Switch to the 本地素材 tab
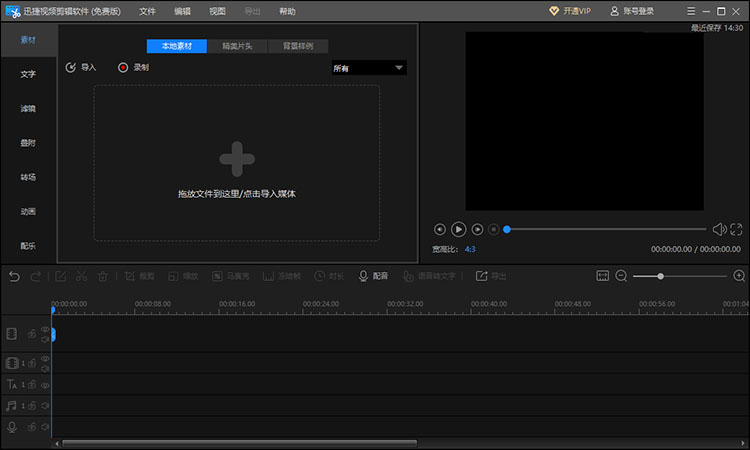Image resolution: width=750 pixels, height=450 pixels. click(176, 46)
